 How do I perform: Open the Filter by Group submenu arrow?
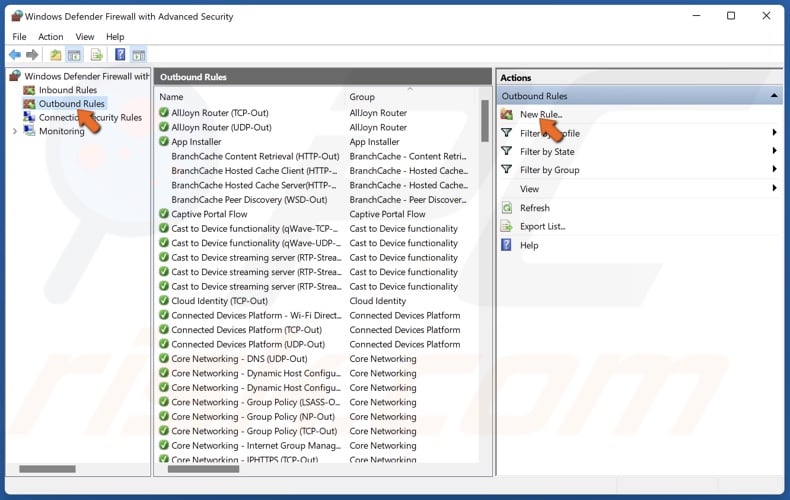774,169
